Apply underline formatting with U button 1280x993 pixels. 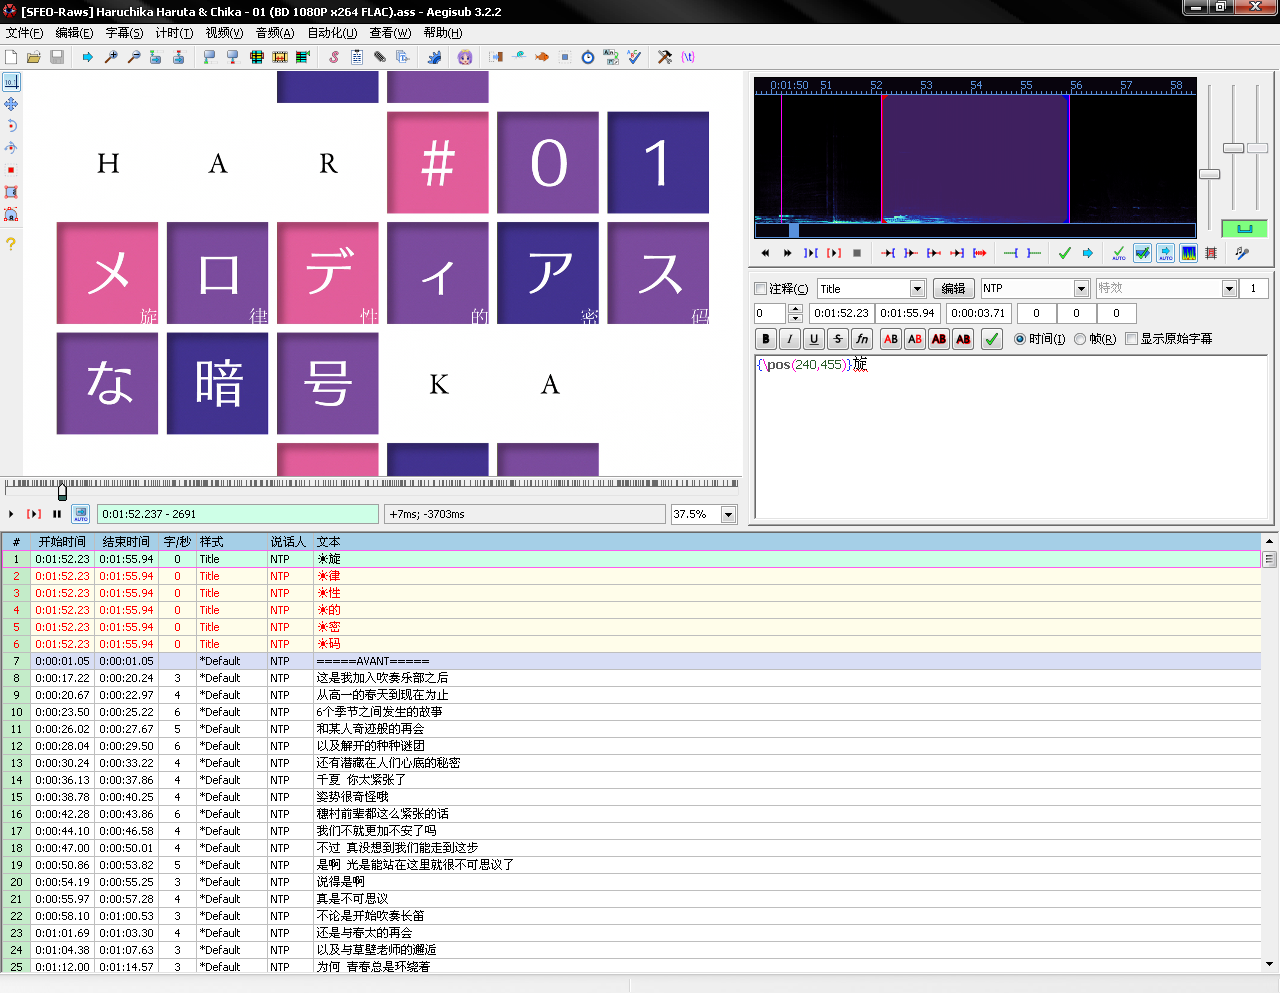point(814,339)
